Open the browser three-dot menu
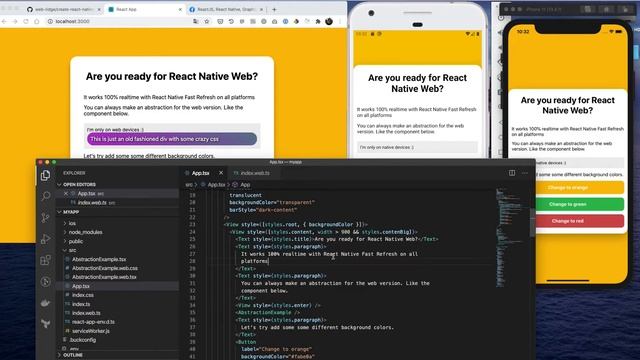Screen dimensions: 640x360 [340, 21]
